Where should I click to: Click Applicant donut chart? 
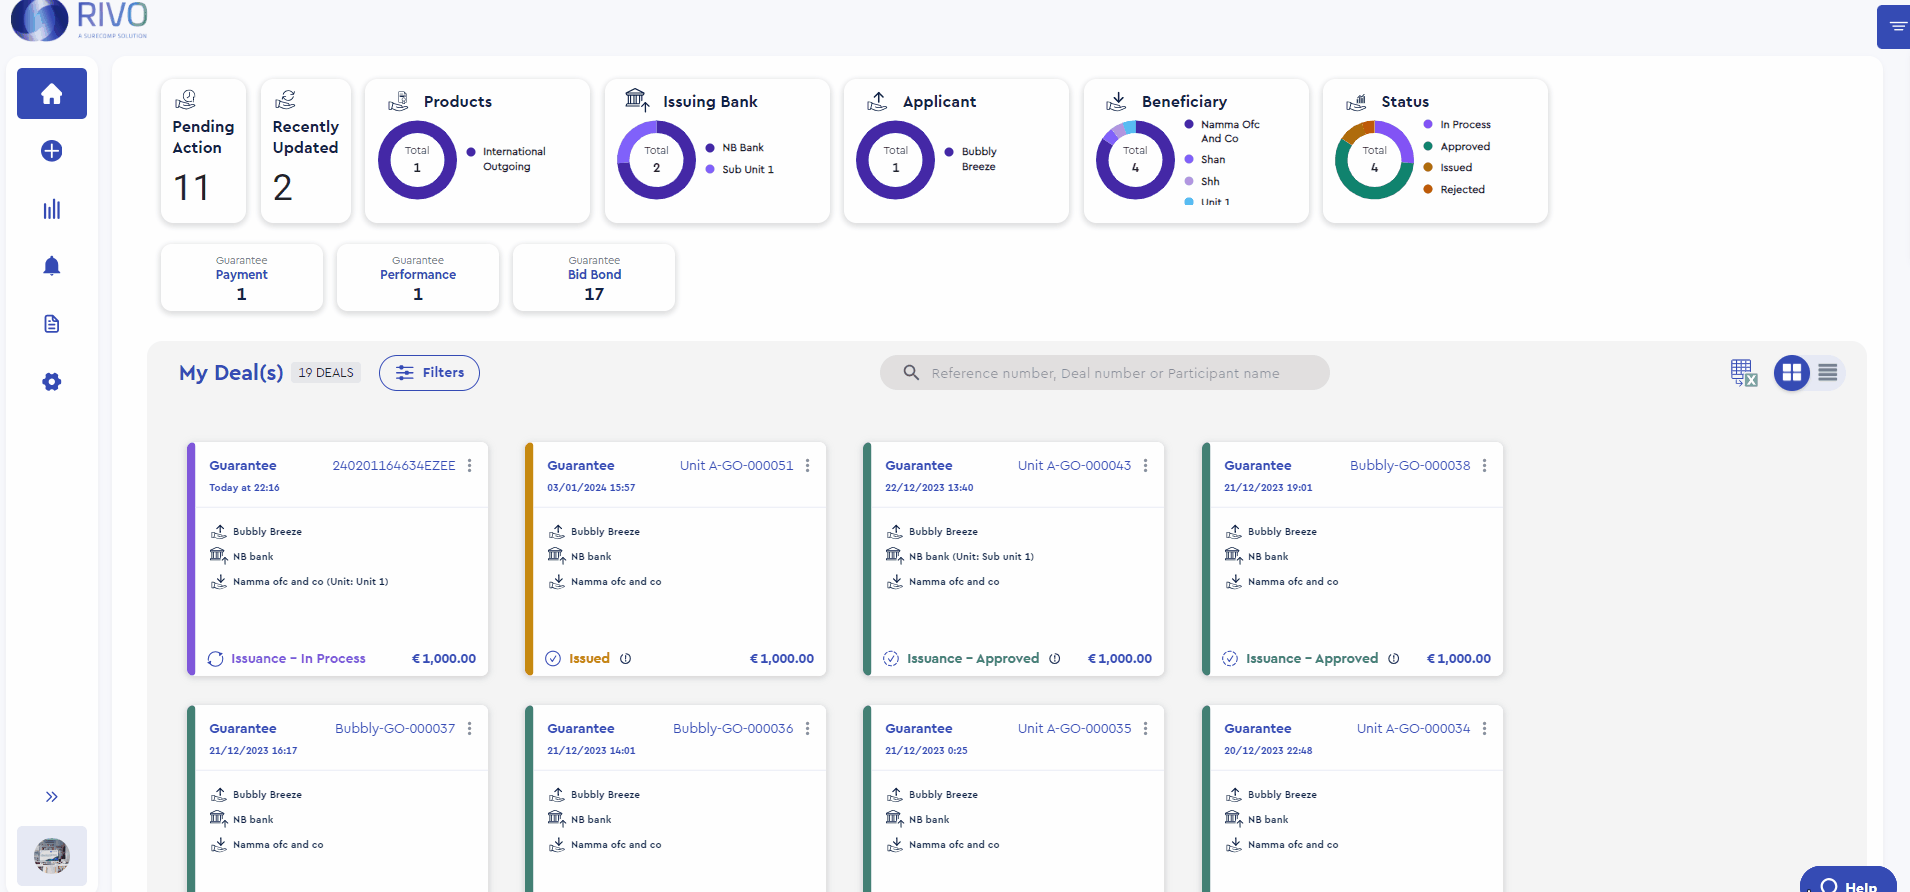[896, 160]
